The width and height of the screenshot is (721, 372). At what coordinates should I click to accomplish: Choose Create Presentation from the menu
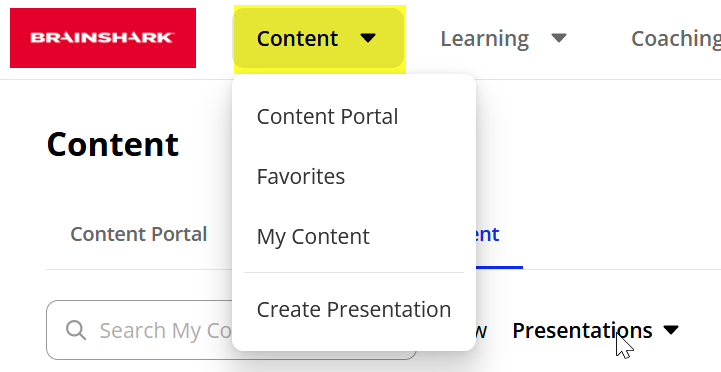point(354,309)
